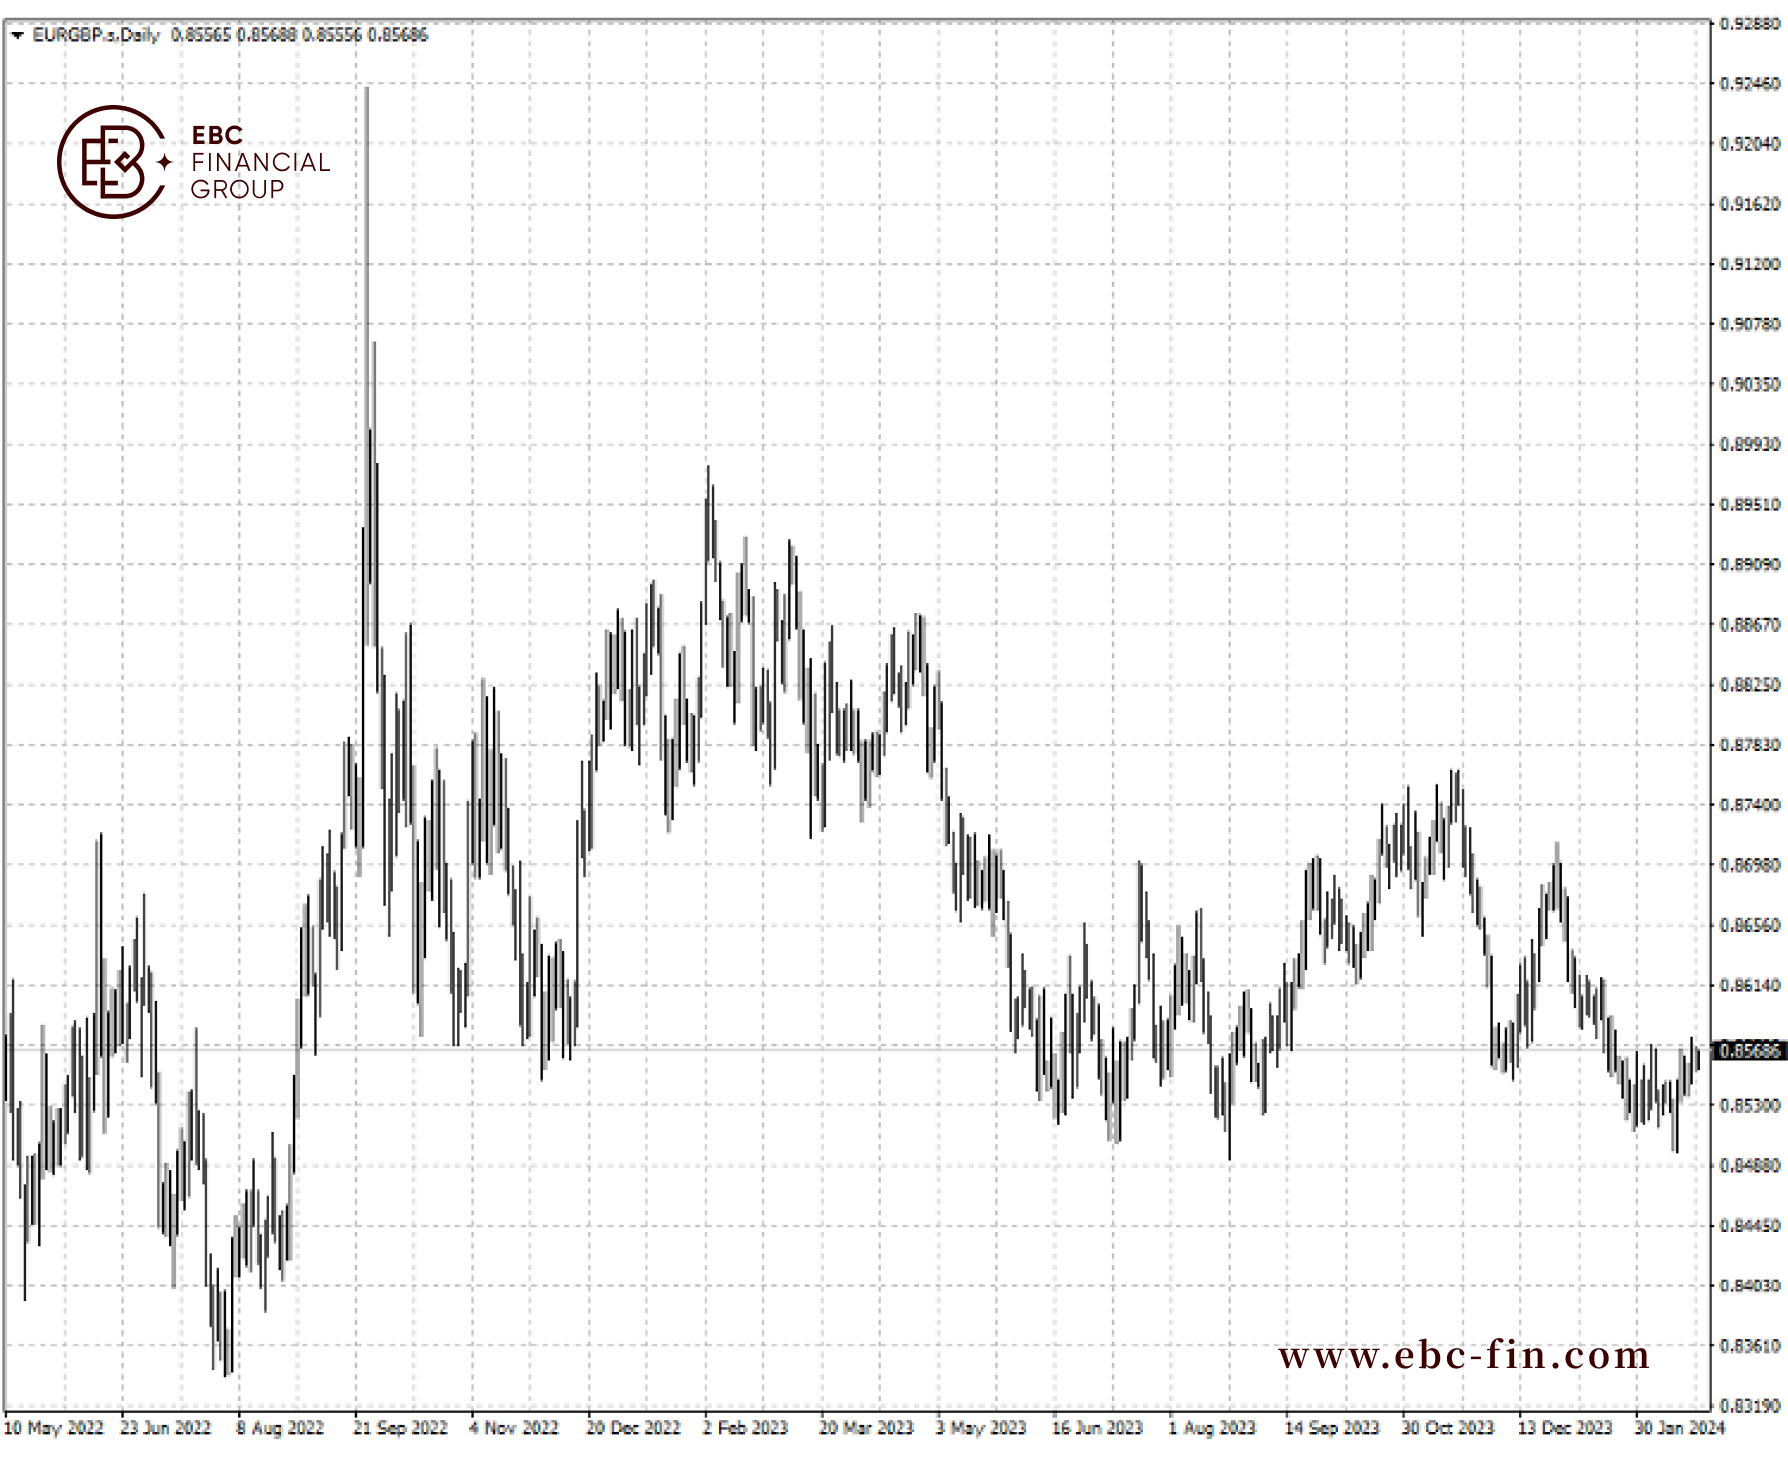This screenshot has height=1464, width=1788.
Task: Click the 0.84030 price scale label
Action: pos(1750,1286)
